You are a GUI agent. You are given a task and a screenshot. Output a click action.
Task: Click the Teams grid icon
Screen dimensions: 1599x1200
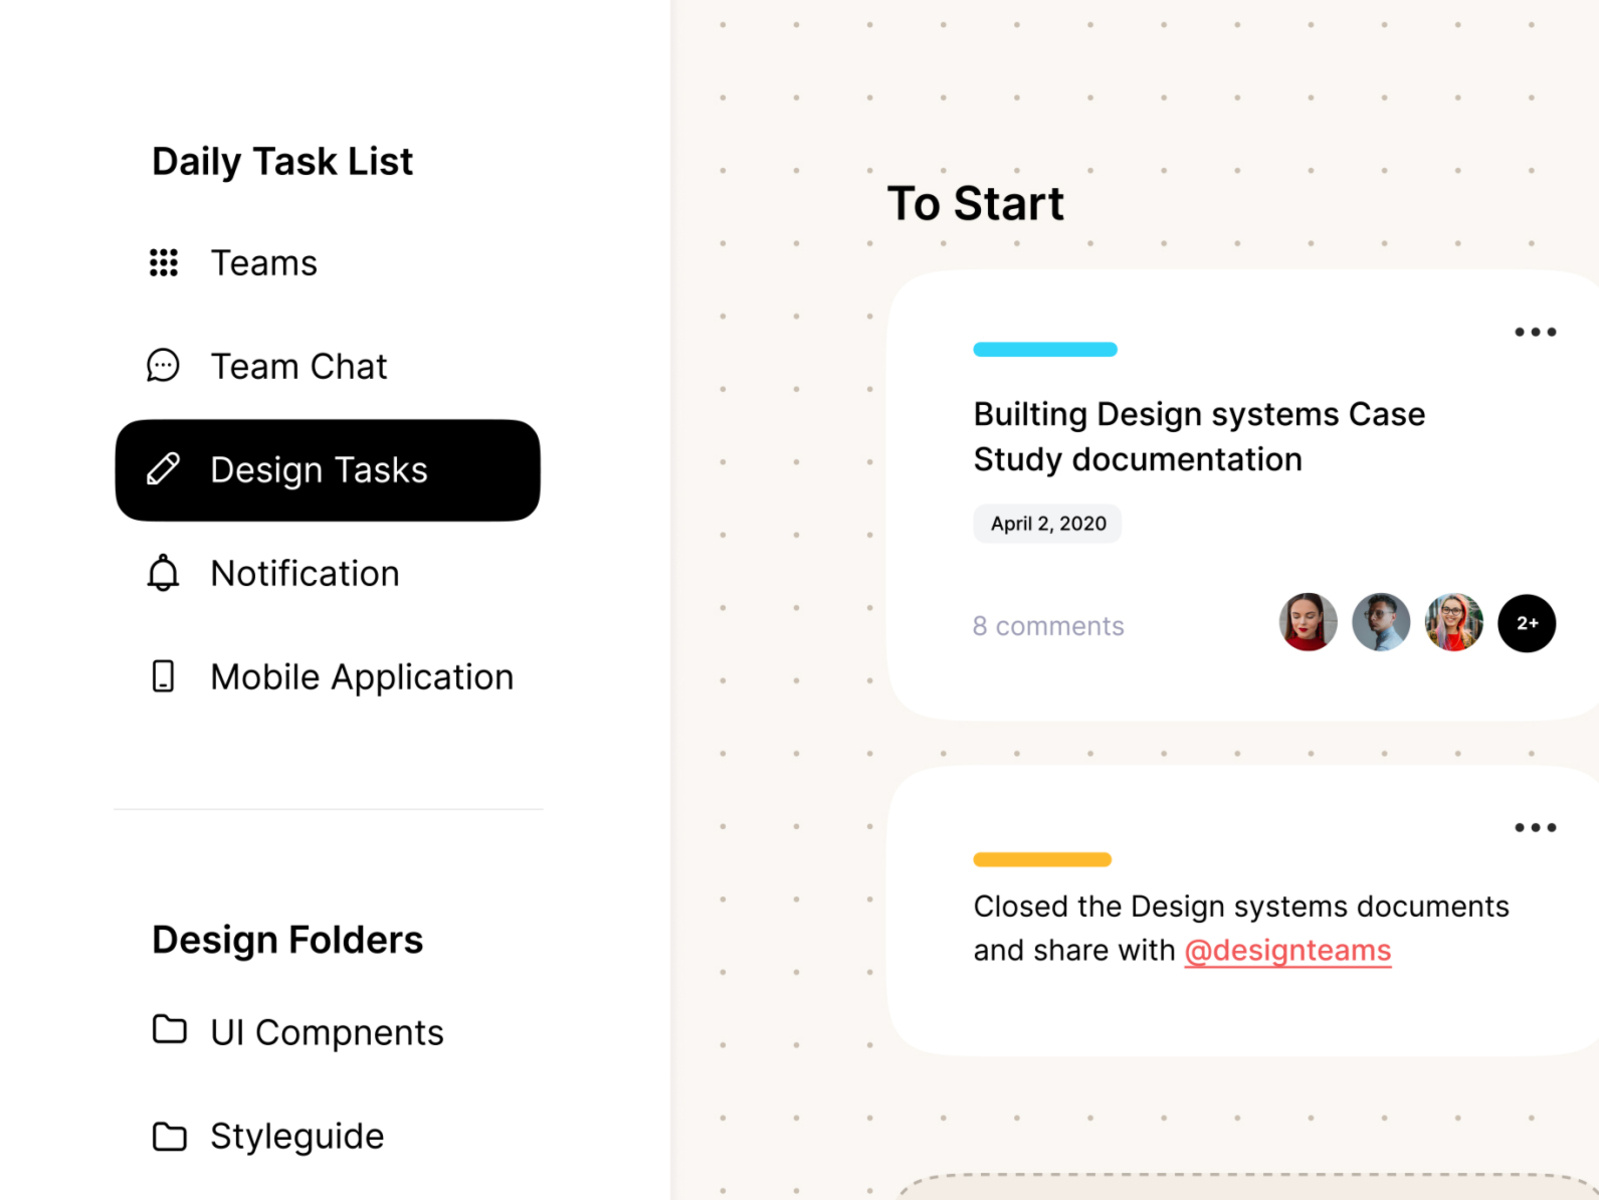tap(163, 263)
